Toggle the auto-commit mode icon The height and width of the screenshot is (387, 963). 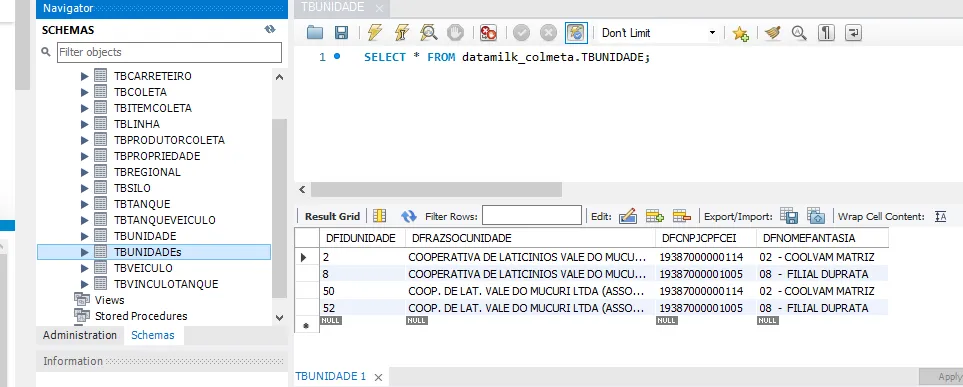coord(576,33)
